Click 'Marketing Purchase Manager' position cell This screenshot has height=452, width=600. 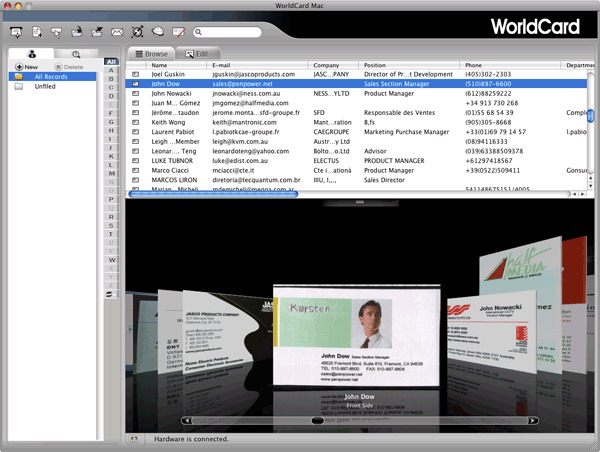406,132
